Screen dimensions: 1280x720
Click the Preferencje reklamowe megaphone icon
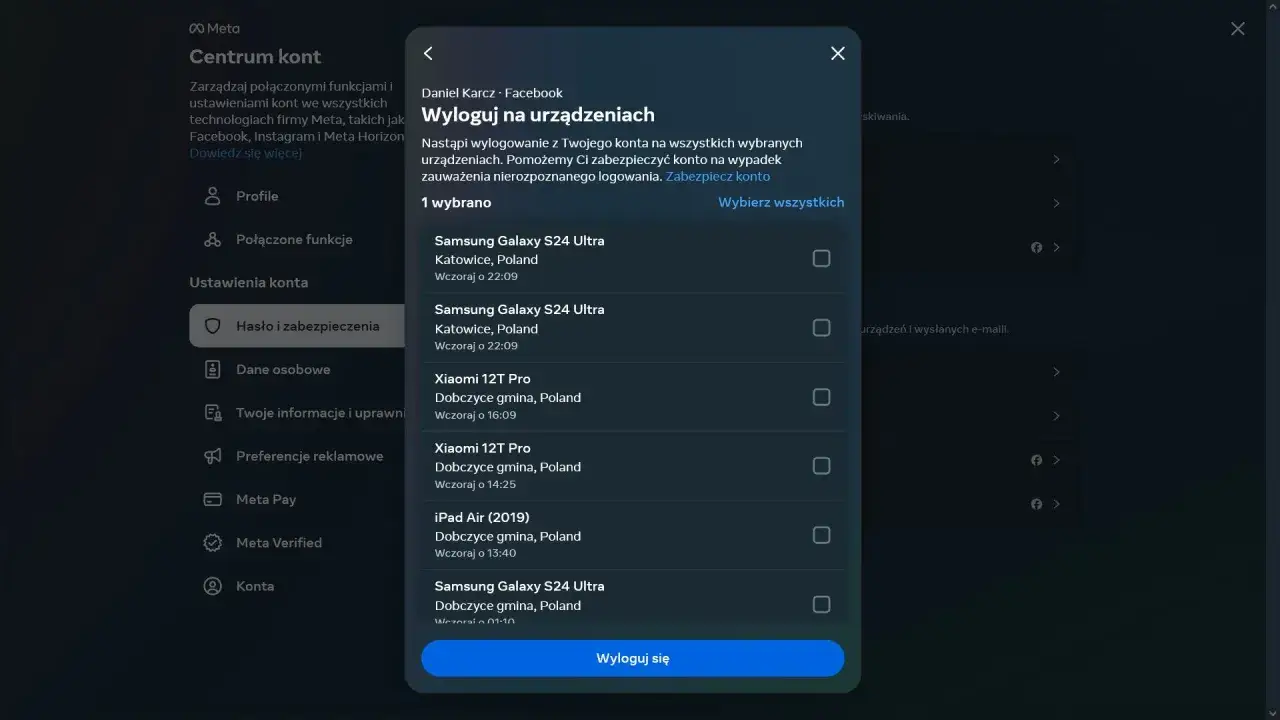pyautogui.click(x=213, y=455)
